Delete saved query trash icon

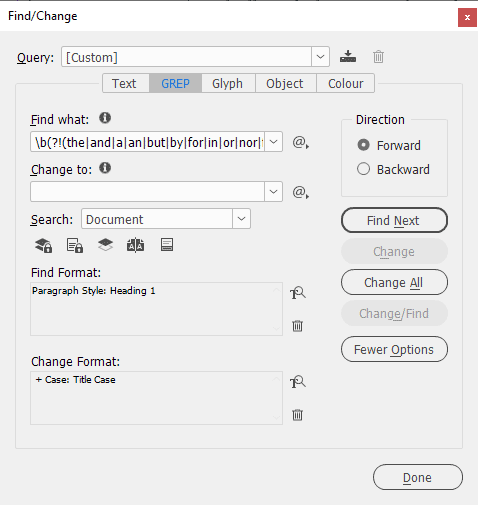378,57
